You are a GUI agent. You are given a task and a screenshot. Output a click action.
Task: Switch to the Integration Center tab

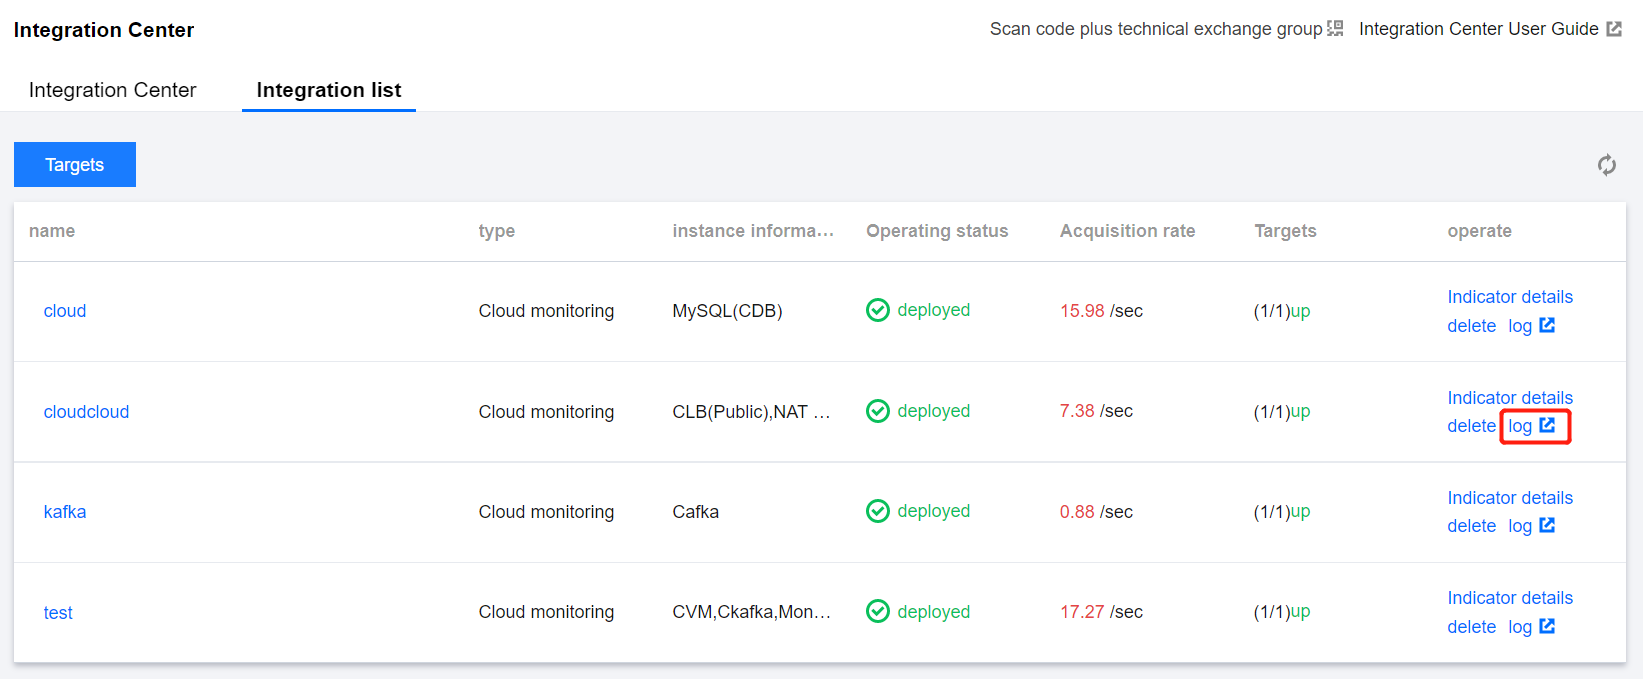point(112,90)
